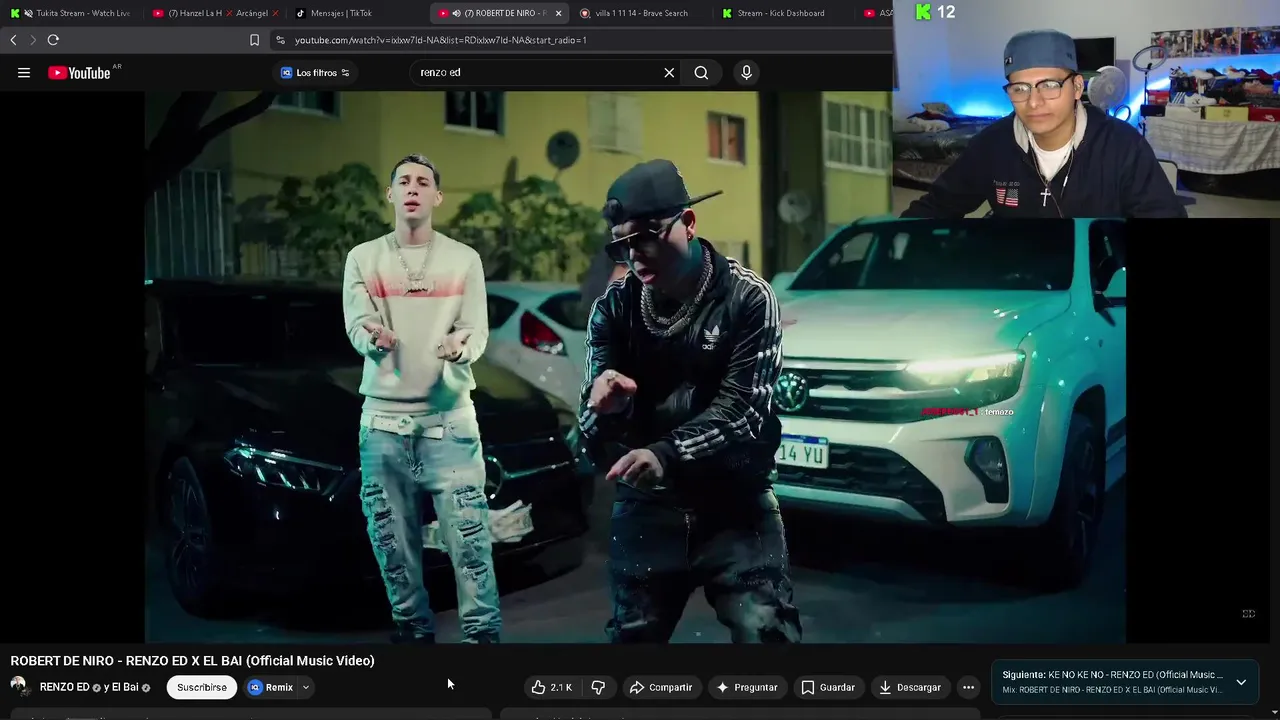
Task: Expand the Siguiente playlist panel chevron
Action: [1241, 682]
